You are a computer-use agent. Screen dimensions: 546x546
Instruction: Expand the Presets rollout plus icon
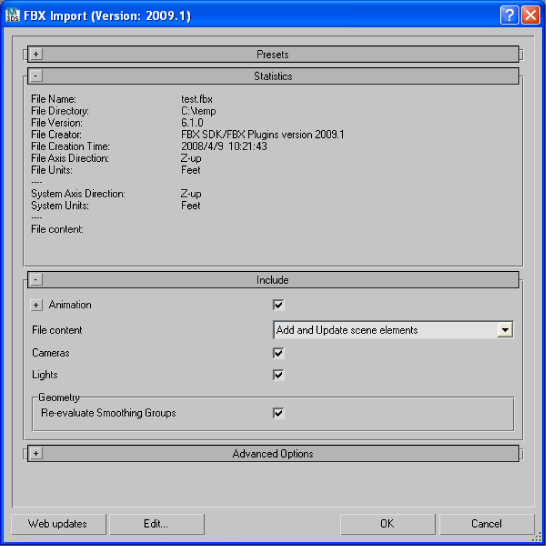(36, 54)
